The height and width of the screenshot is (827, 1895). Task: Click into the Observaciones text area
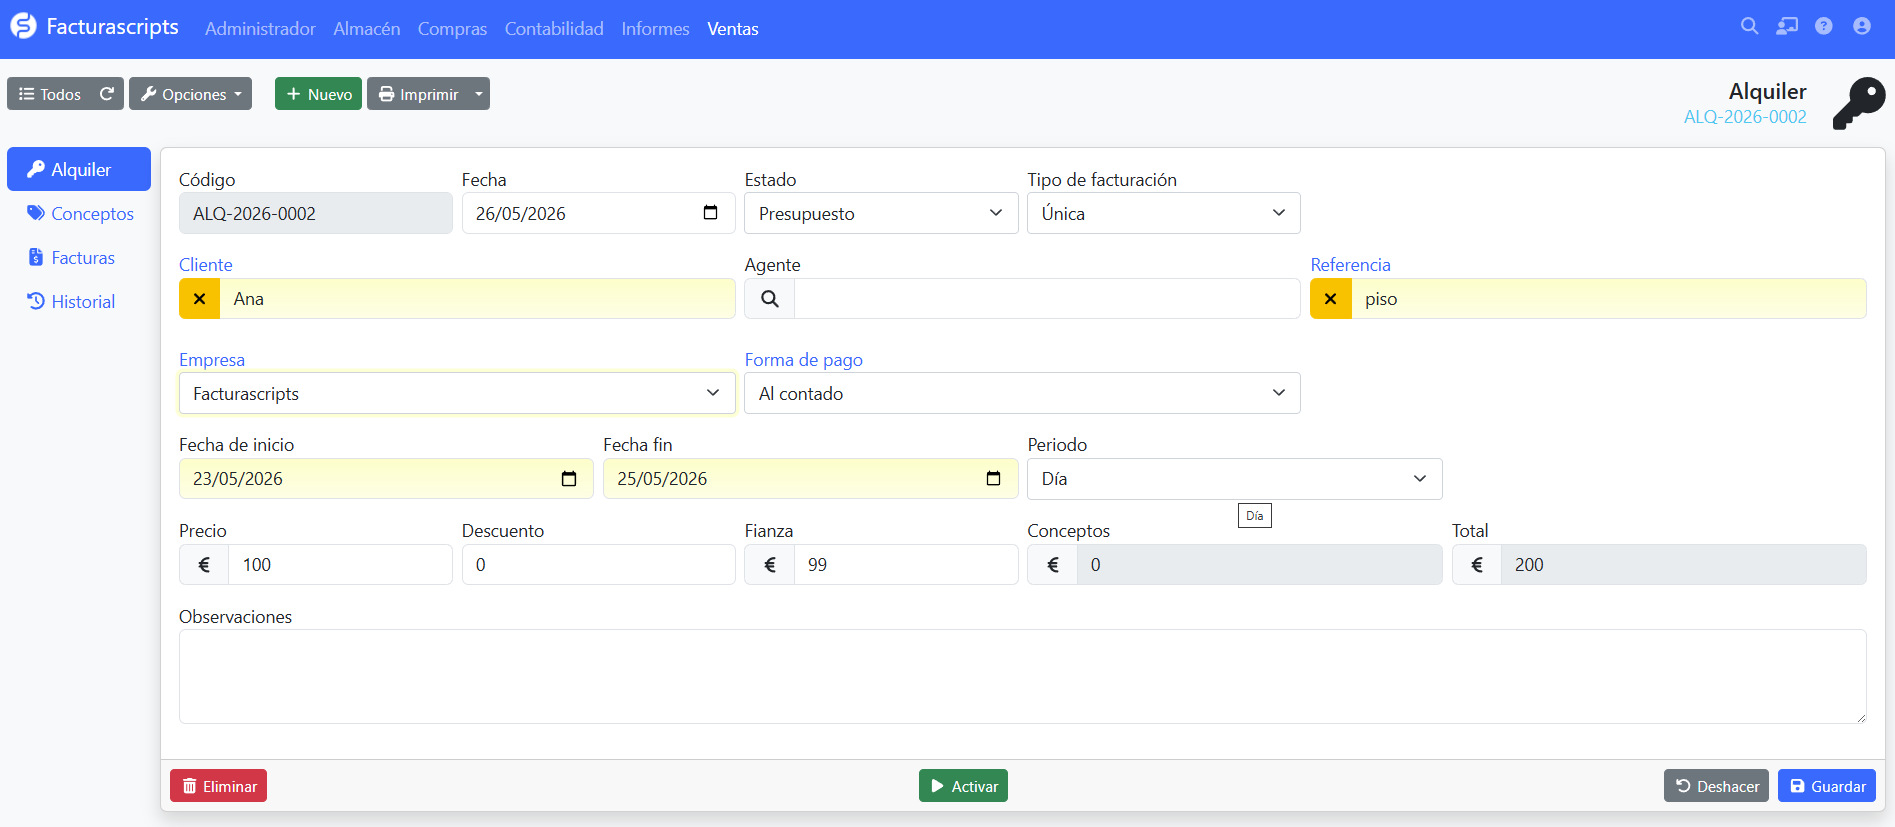(x=1022, y=676)
